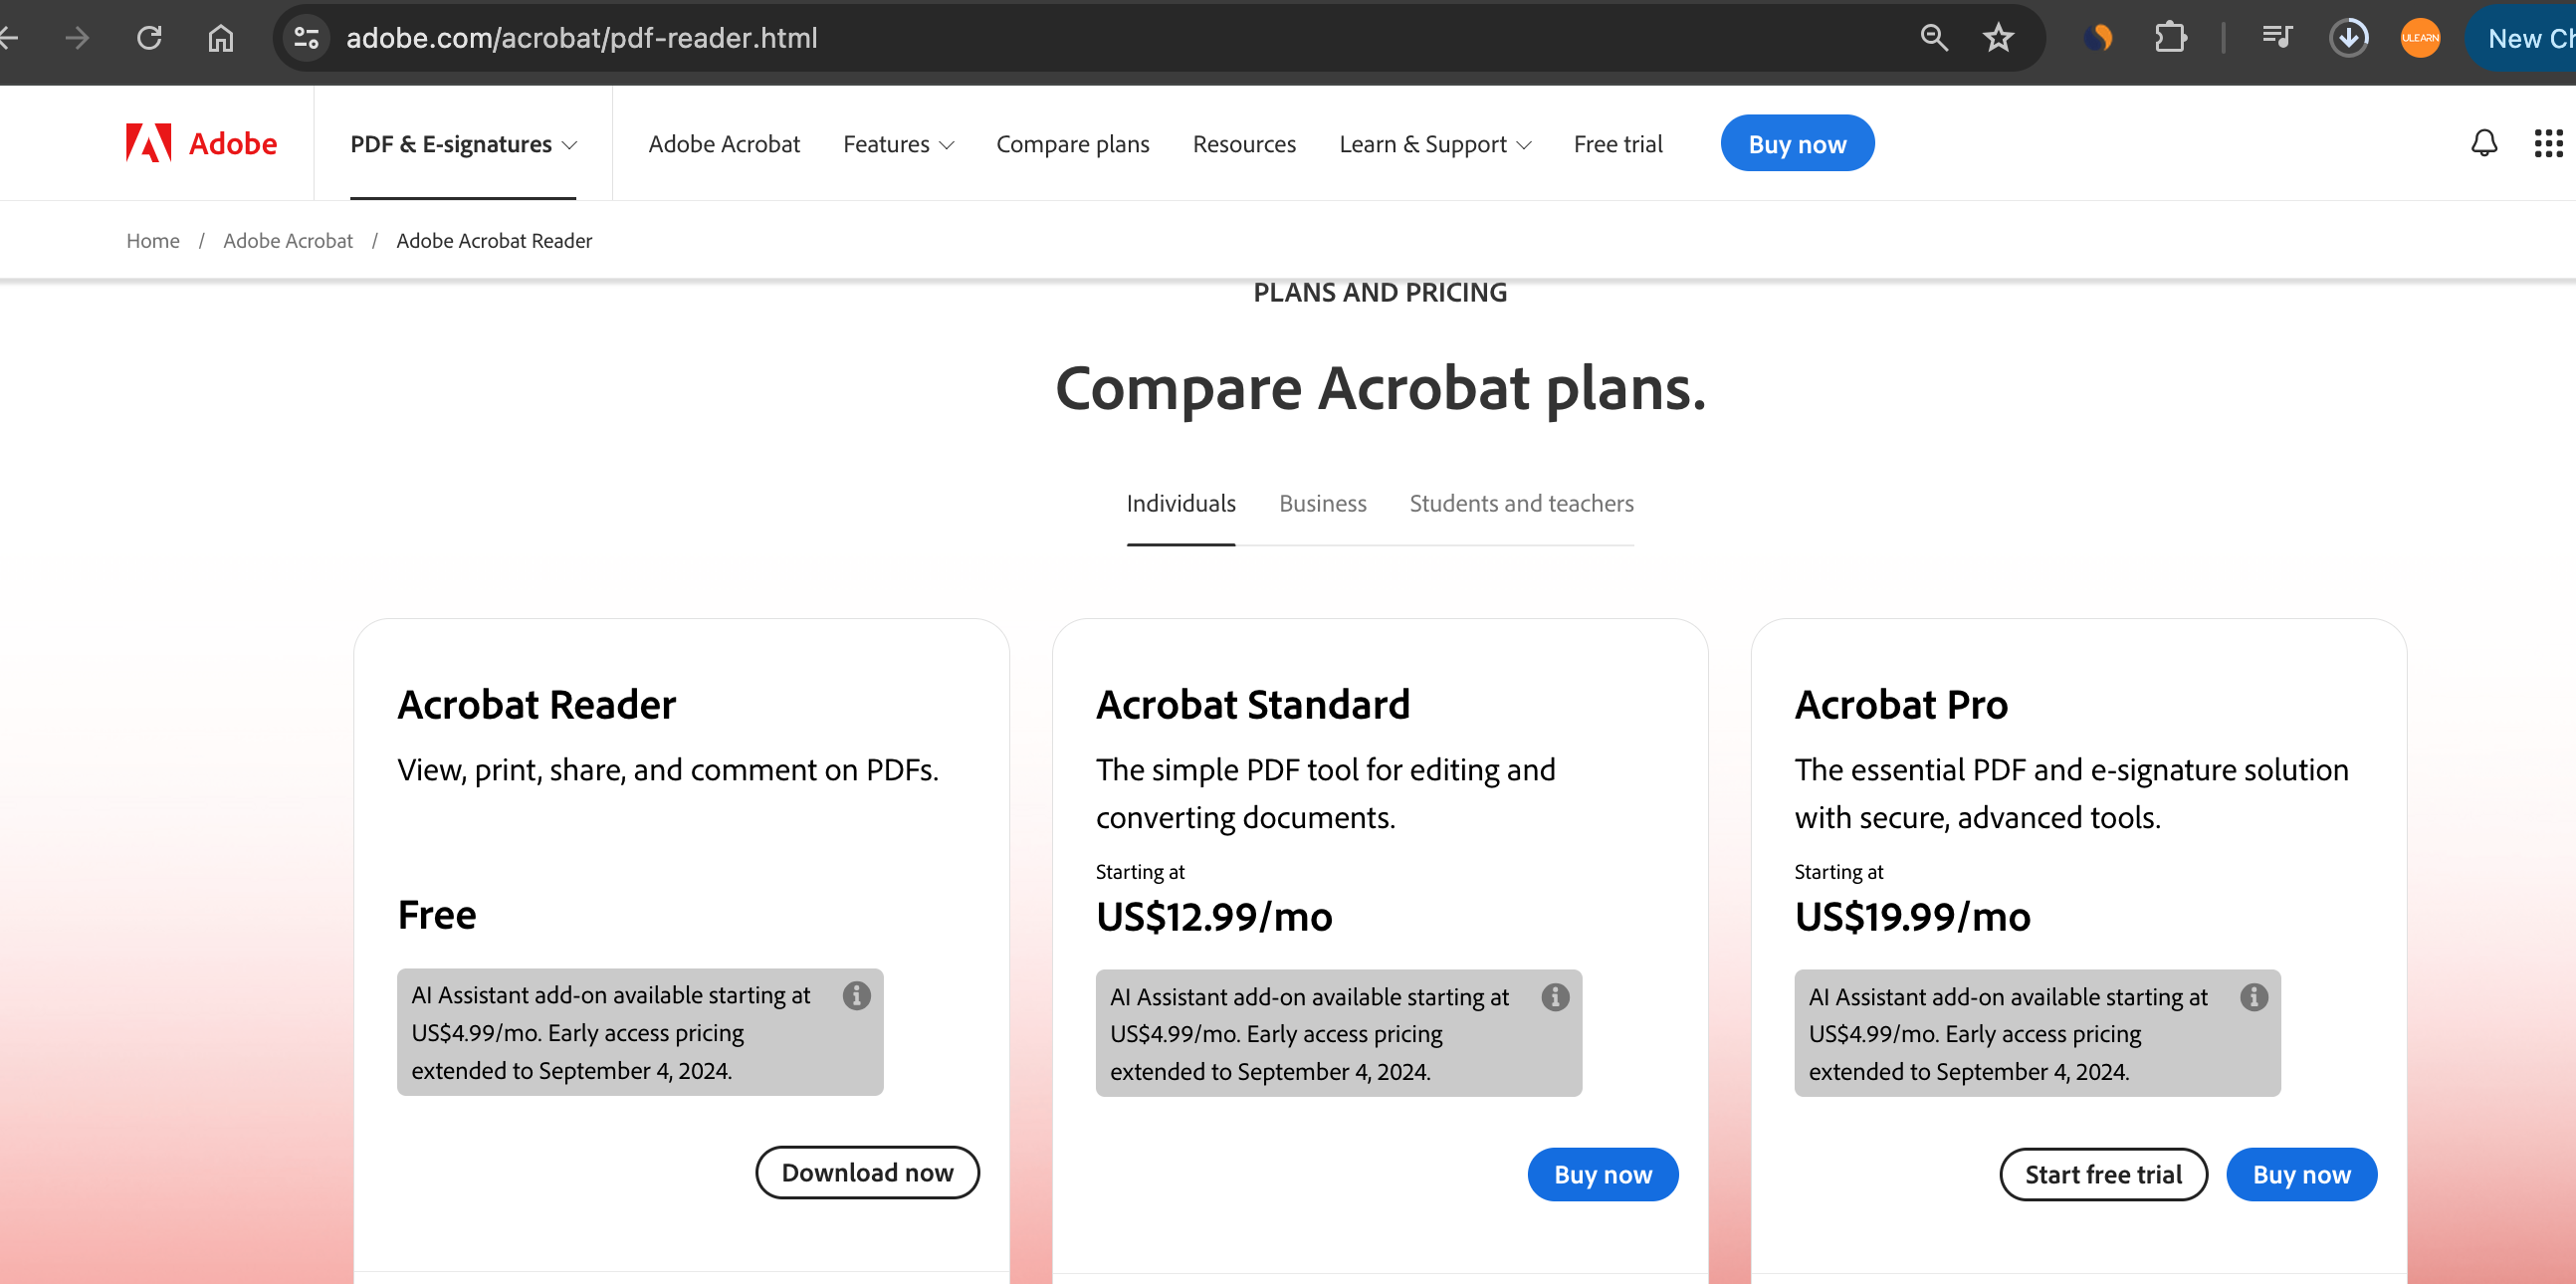Image resolution: width=2576 pixels, height=1284 pixels.
Task: Go to the browser home page icon
Action: click(220, 38)
